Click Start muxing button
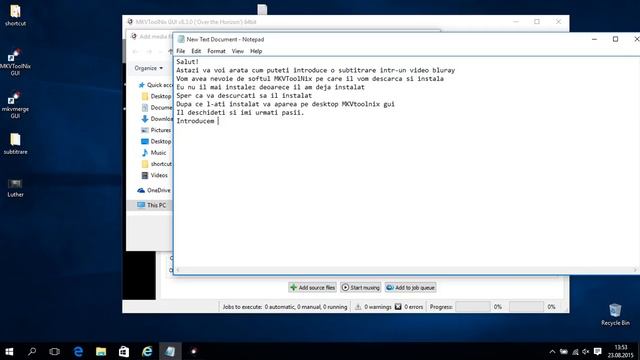This screenshot has height=360, width=640. (x=361, y=288)
